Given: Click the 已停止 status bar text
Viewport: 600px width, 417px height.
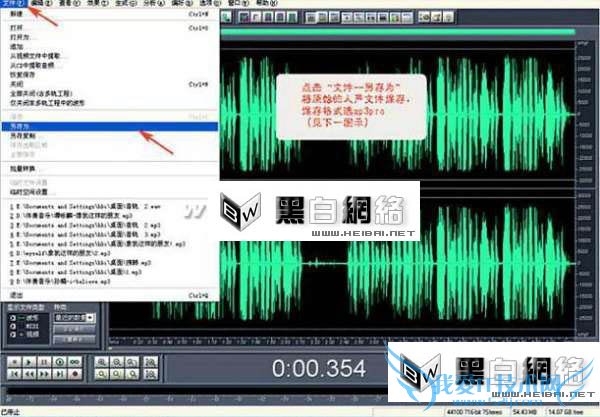Looking at the screenshot, I should coord(11,412).
